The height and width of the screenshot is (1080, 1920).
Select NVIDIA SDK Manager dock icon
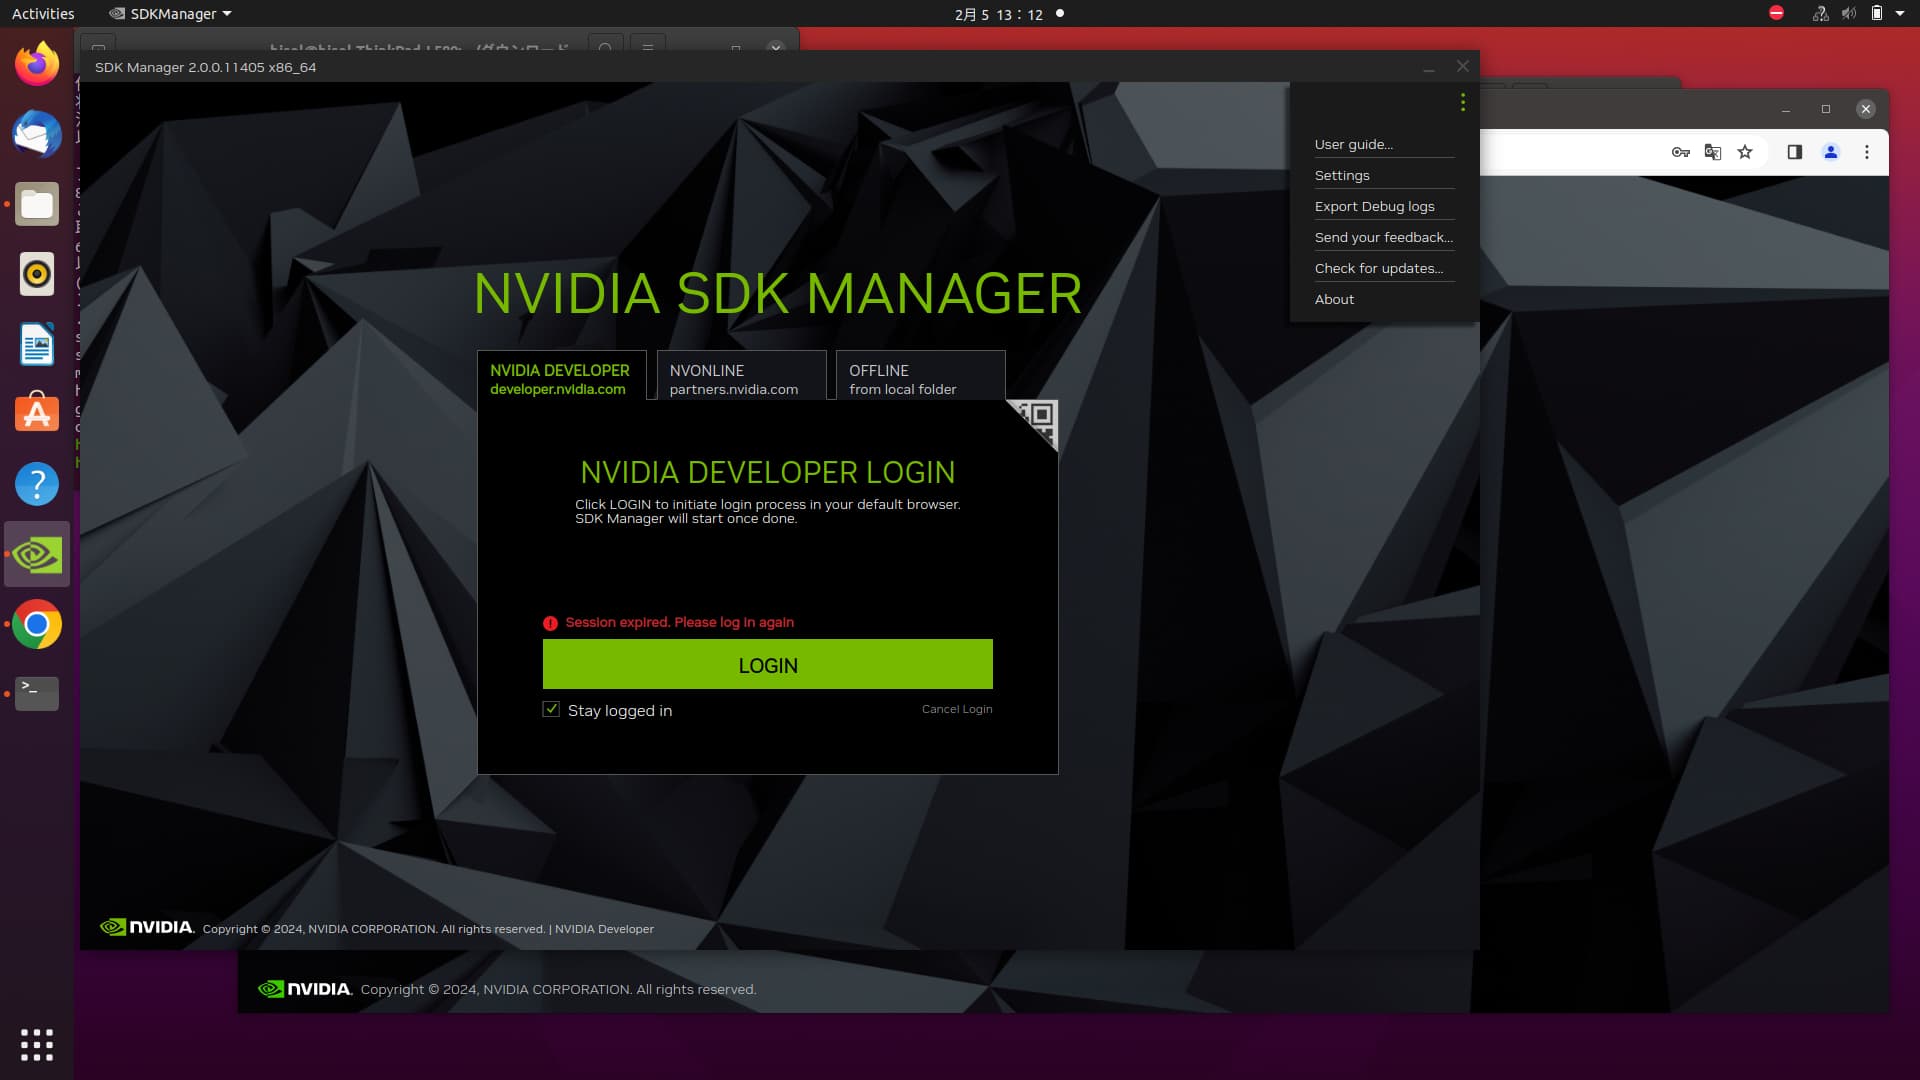click(x=37, y=554)
